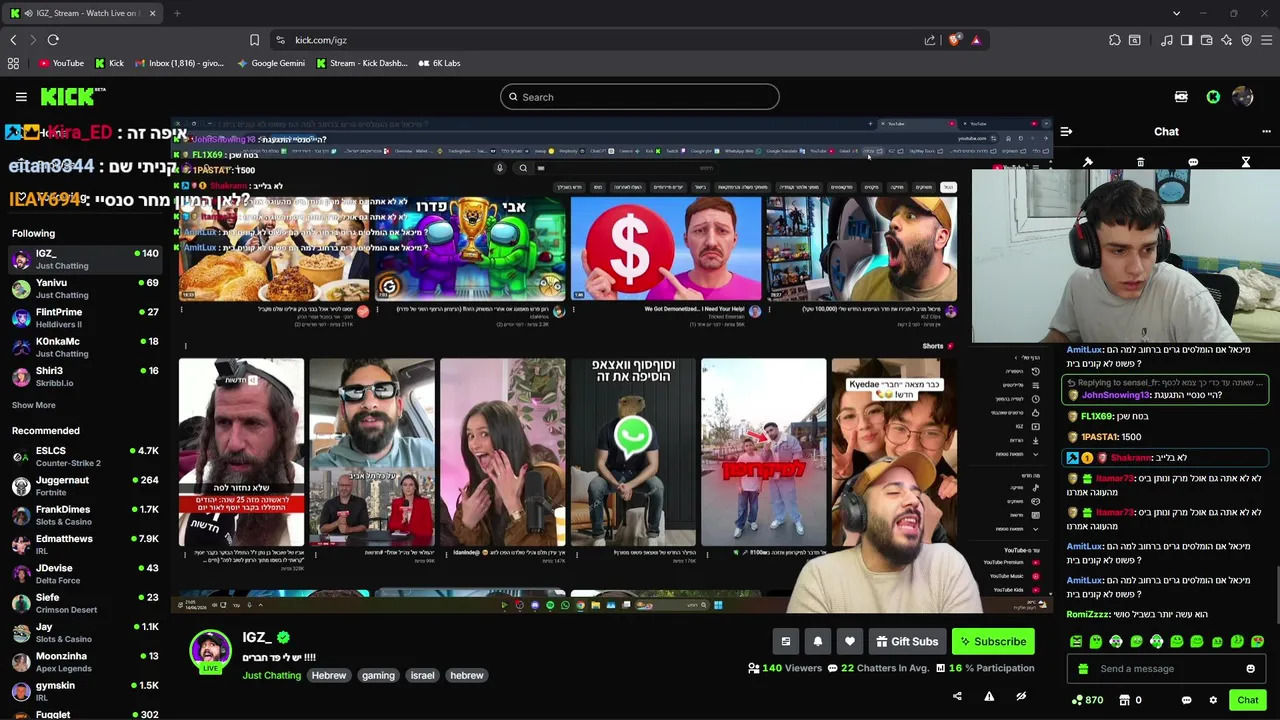This screenshot has height=720, width=1280.
Task: Toggle the crossed-eye hide icon under stream
Action: click(x=1021, y=696)
